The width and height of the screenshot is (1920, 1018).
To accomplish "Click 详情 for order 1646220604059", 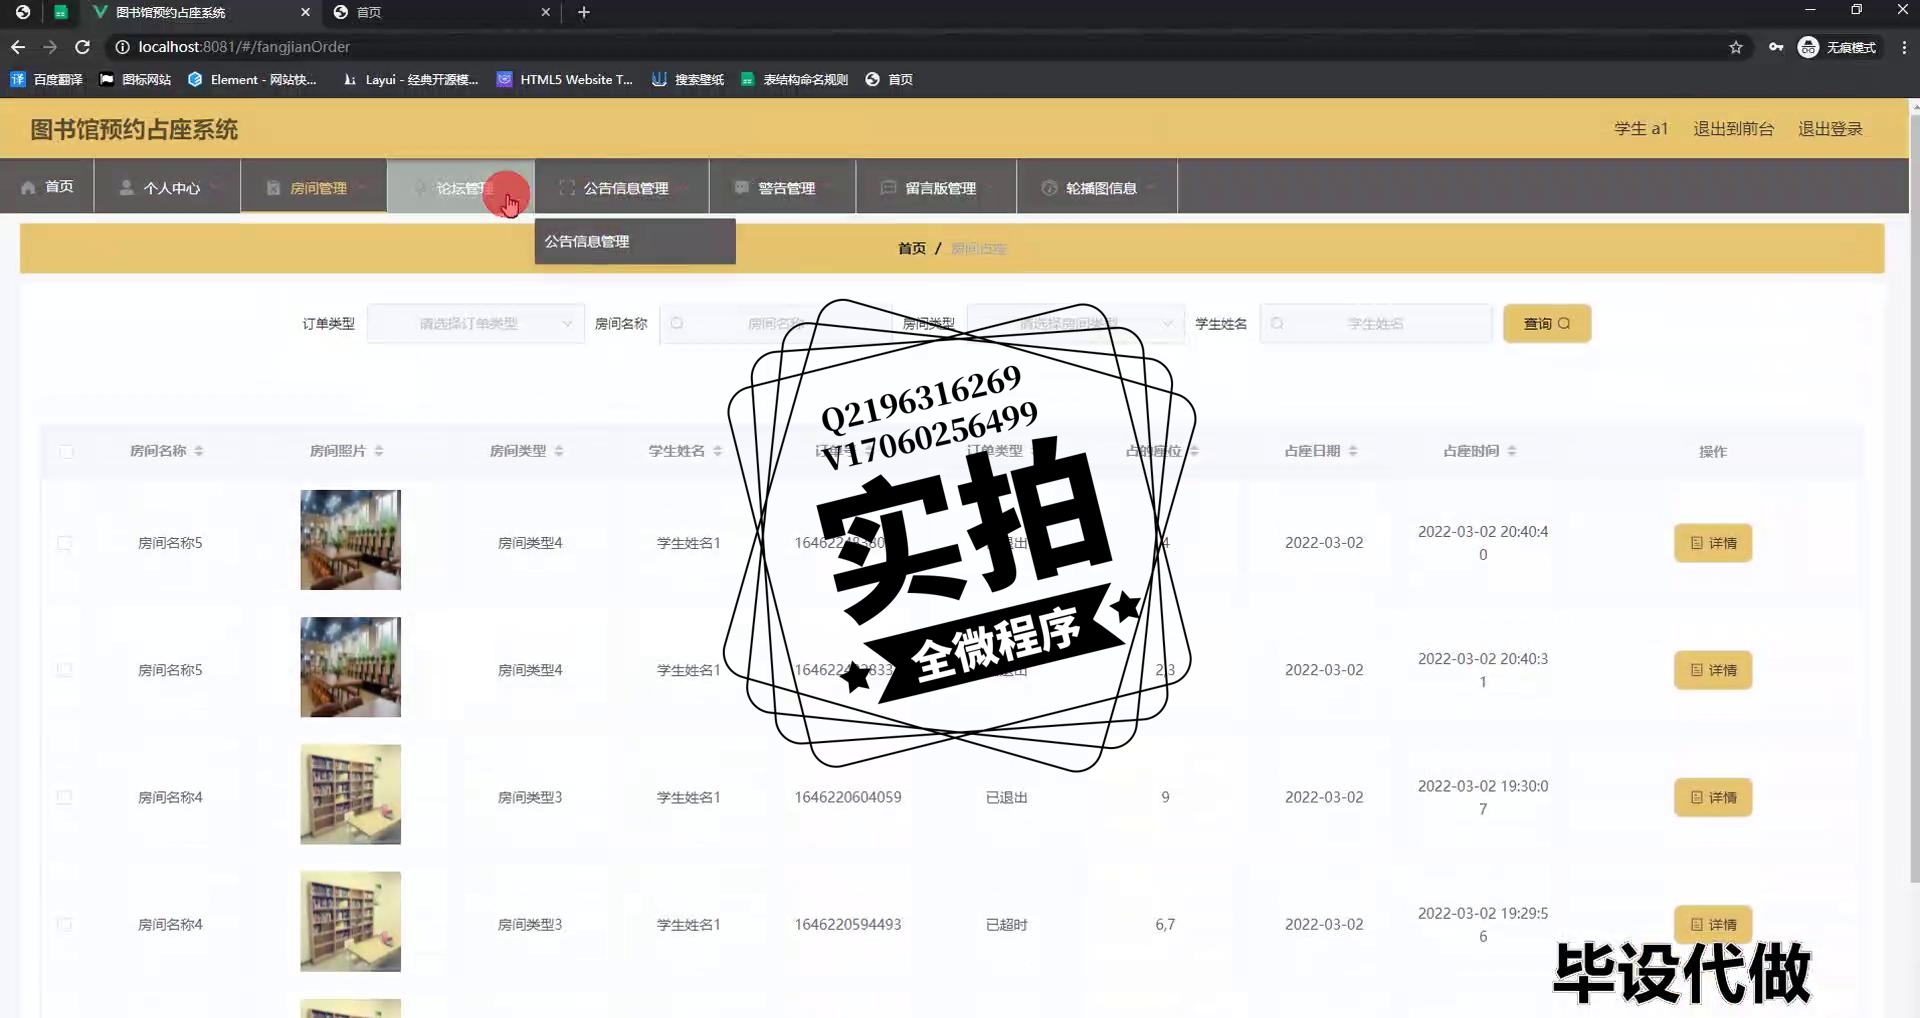I will (x=1713, y=797).
